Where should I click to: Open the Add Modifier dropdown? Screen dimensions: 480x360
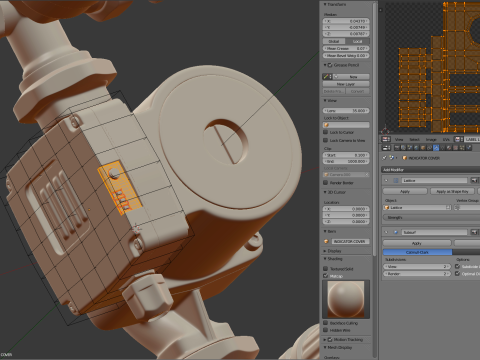pos(431,170)
